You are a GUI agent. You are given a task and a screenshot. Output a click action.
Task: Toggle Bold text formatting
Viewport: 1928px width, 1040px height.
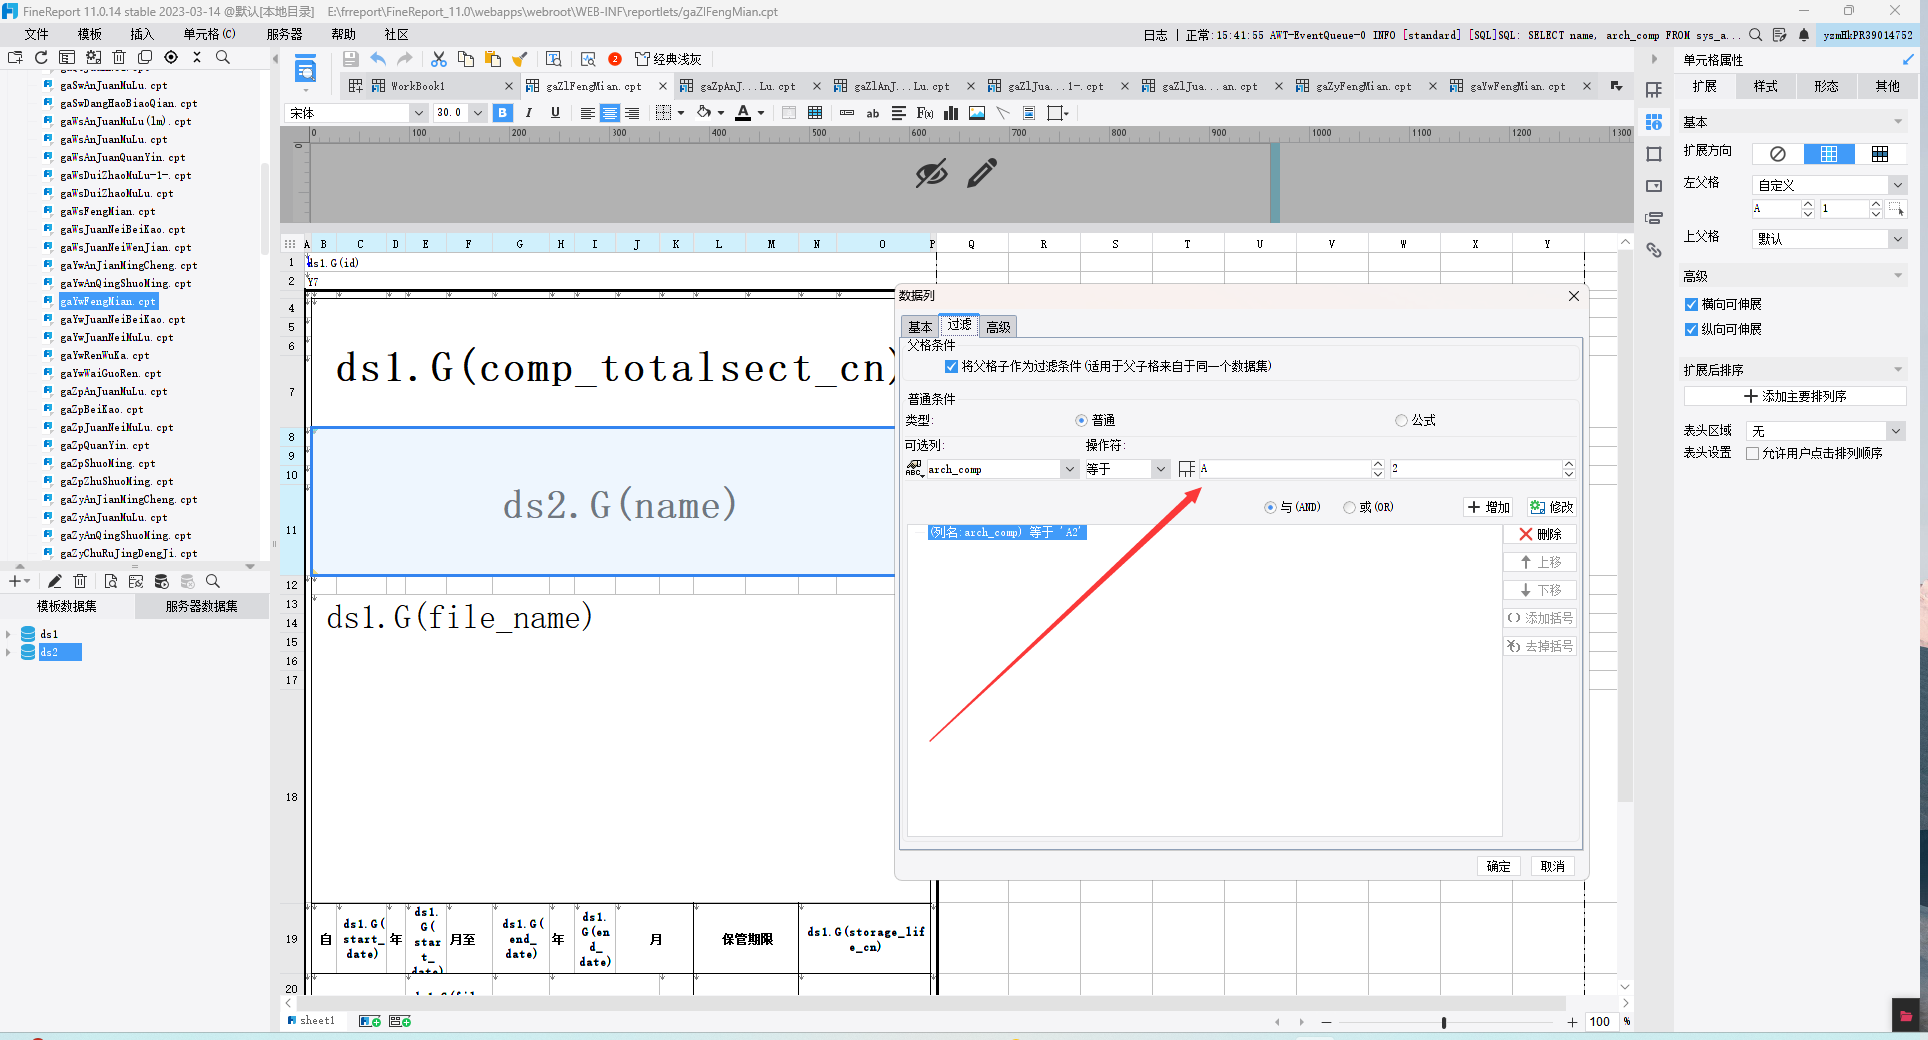pyautogui.click(x=503, y=113)
